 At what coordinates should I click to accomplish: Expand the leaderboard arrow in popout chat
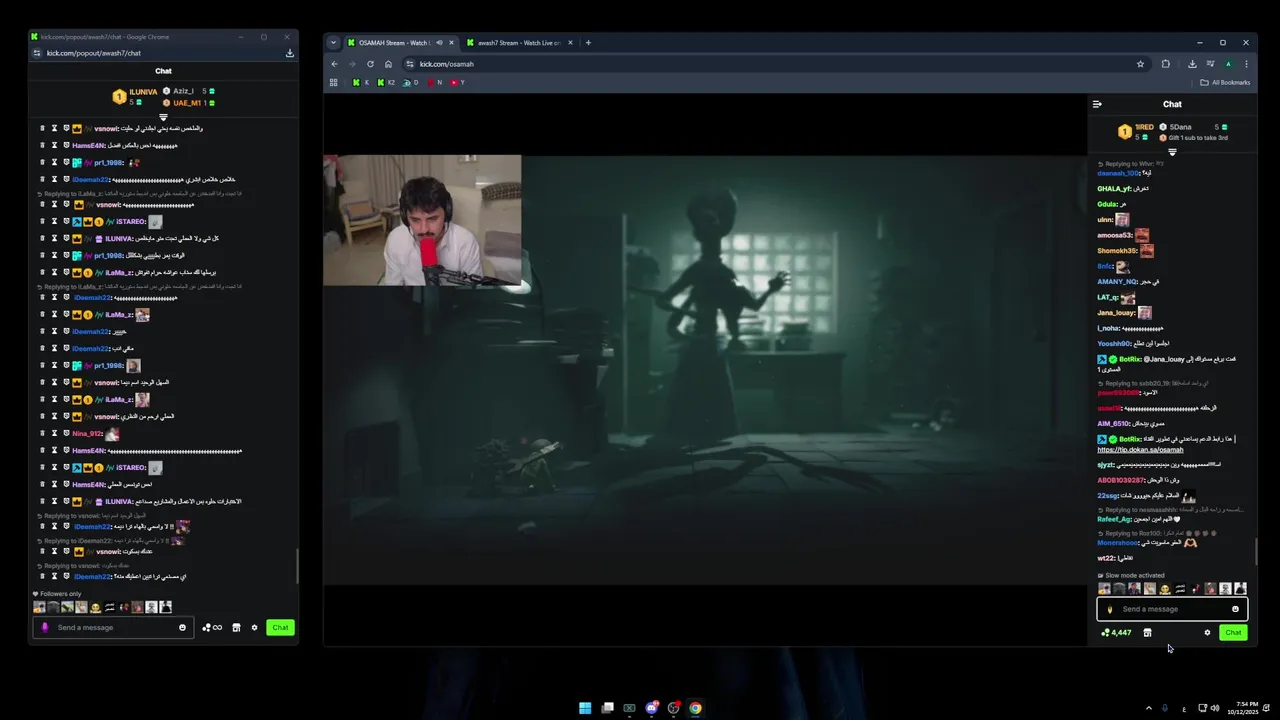click(163, 118)
